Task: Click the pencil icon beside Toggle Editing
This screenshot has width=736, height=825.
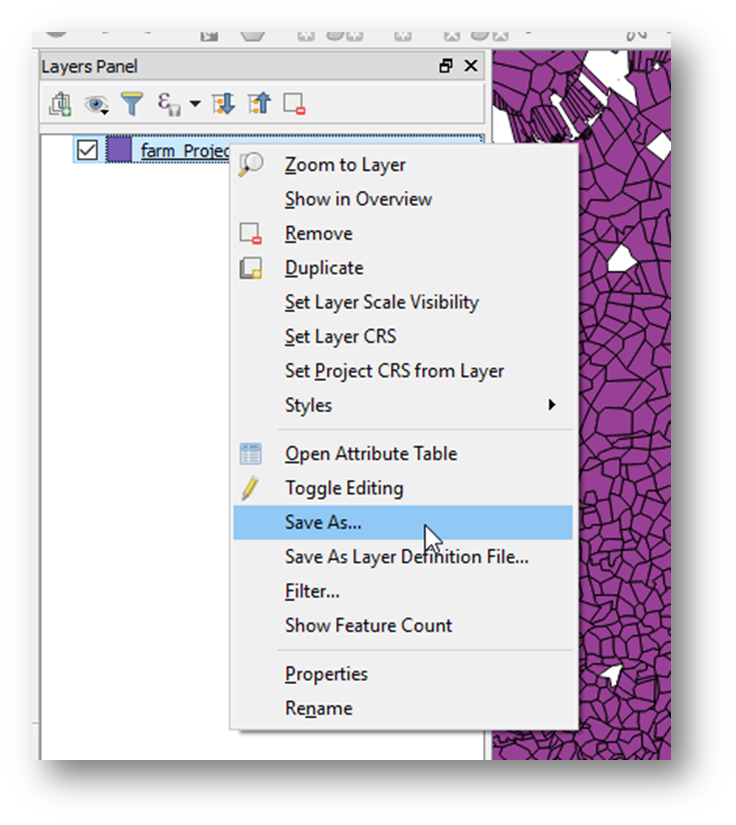Action: (x=250, y=488)
